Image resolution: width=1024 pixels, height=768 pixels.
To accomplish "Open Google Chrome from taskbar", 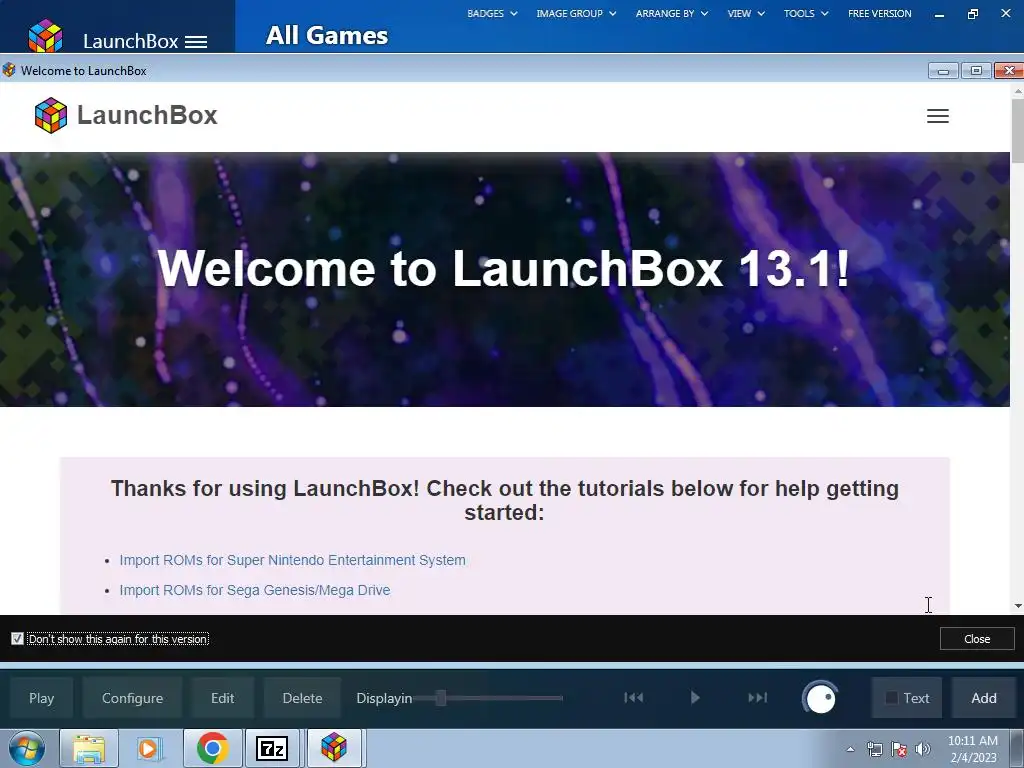I will (213, 748).
